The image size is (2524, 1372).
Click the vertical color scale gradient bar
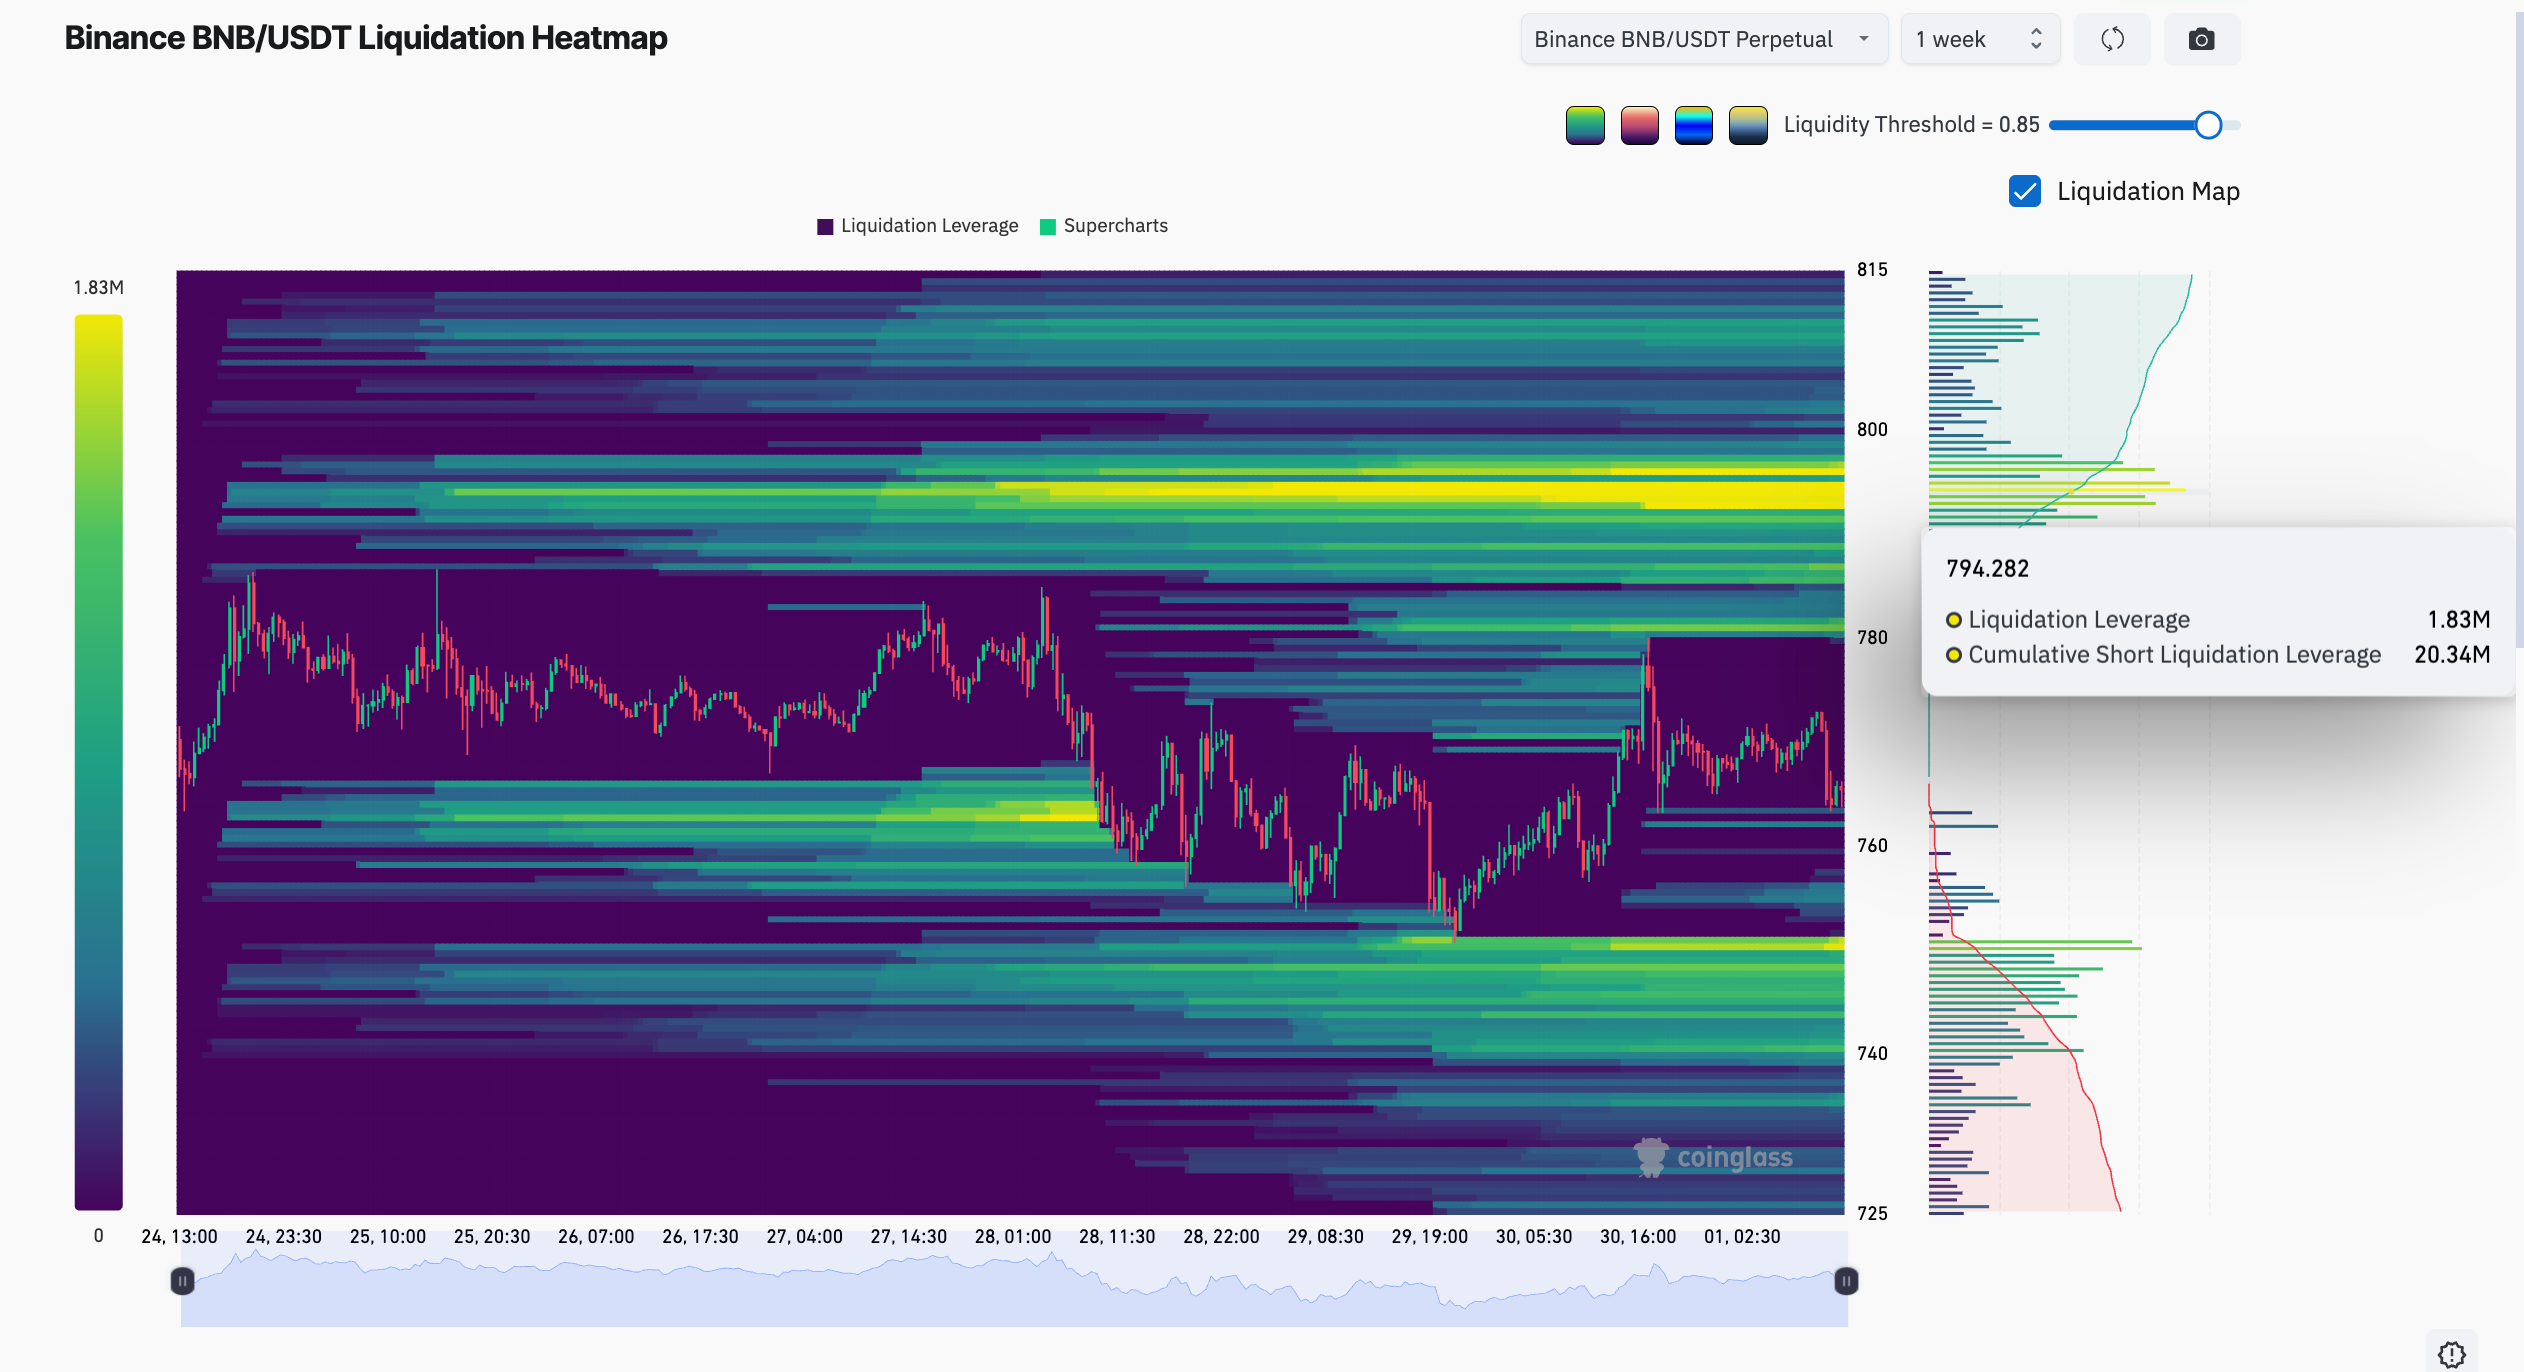click(x=98, y=762)
